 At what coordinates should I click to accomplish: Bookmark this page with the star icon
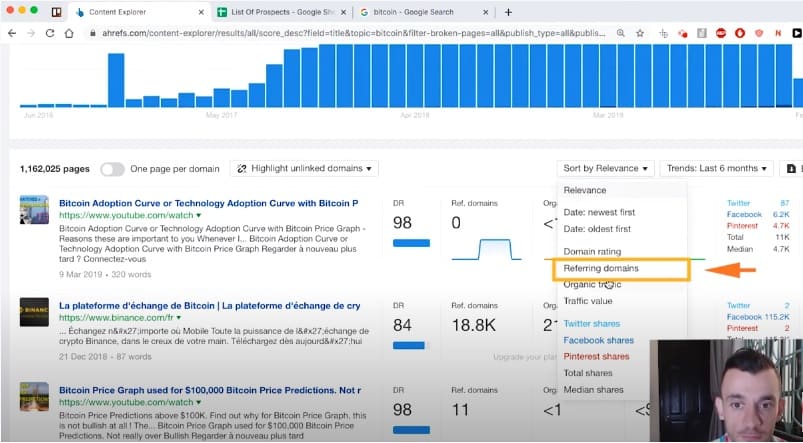coord(640,33)
